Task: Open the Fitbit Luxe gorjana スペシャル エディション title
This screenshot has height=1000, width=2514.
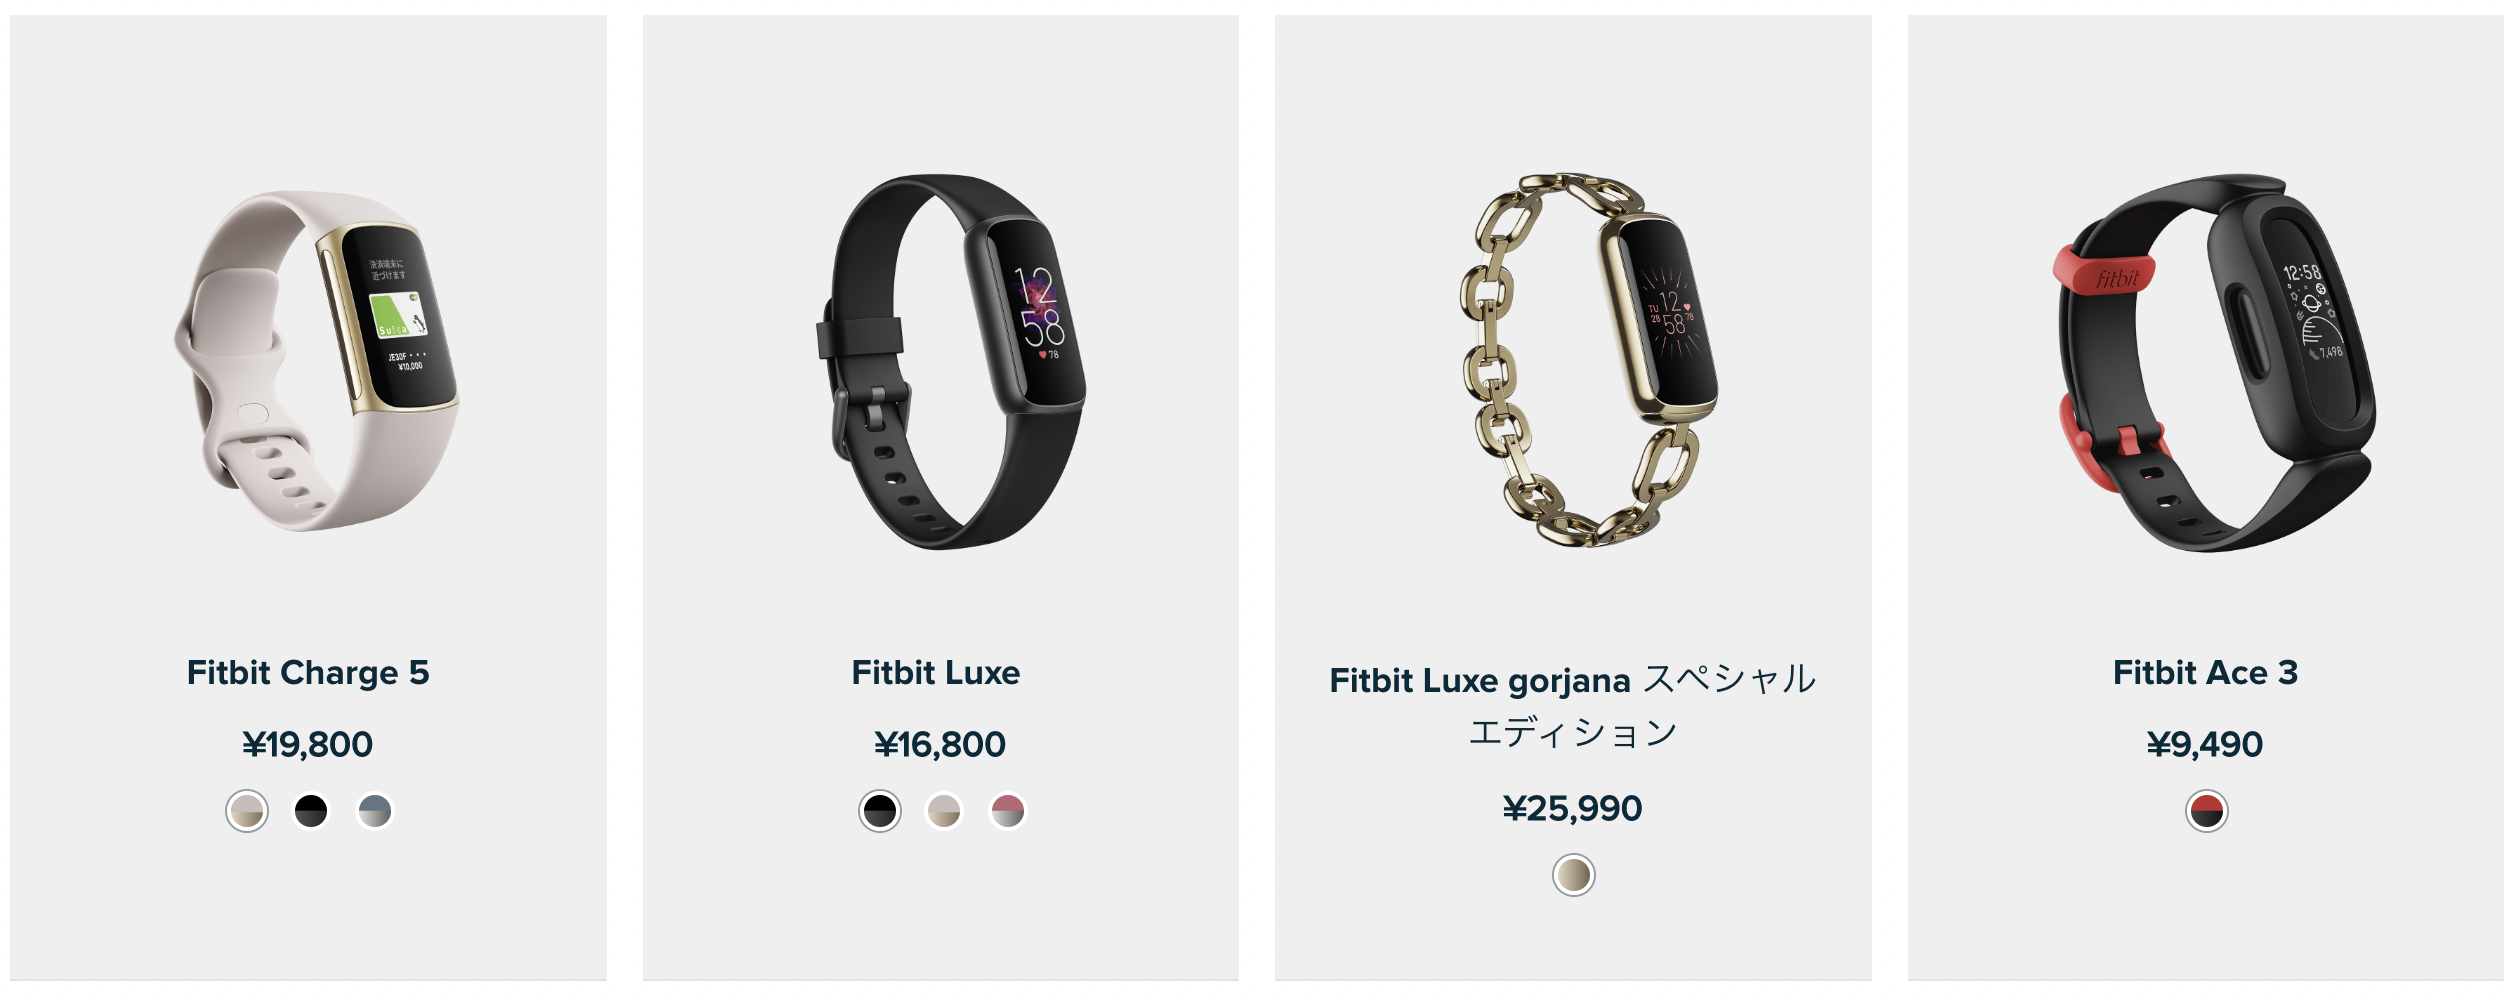Action: [x=1573, y=706]
